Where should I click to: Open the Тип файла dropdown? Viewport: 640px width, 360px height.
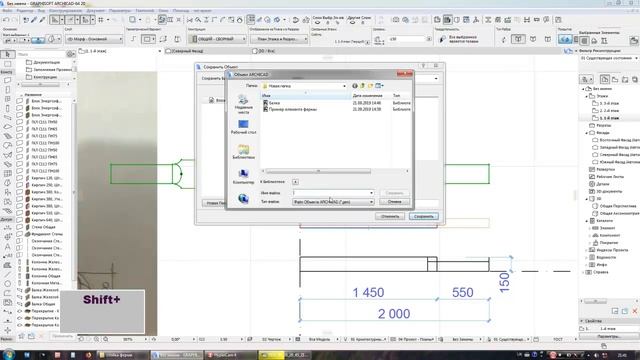[x=333, y=202]
